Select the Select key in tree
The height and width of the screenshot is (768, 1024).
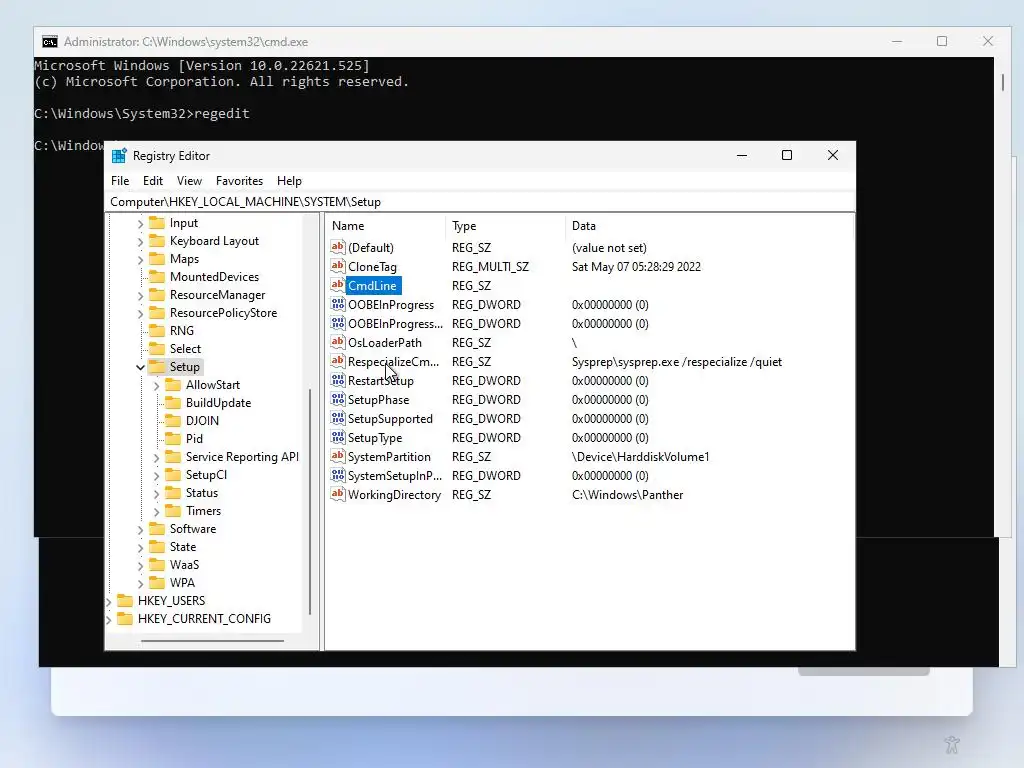tap(185, 349)
